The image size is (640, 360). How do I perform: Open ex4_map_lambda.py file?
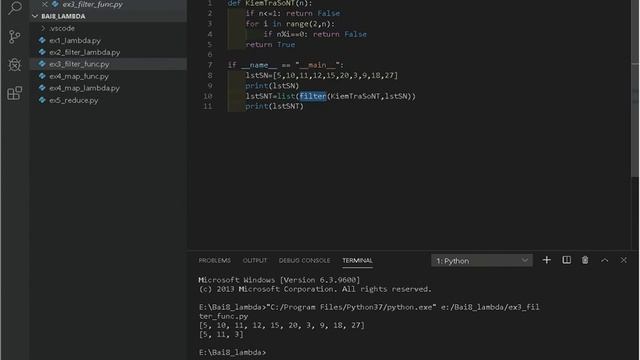point(84,88)
